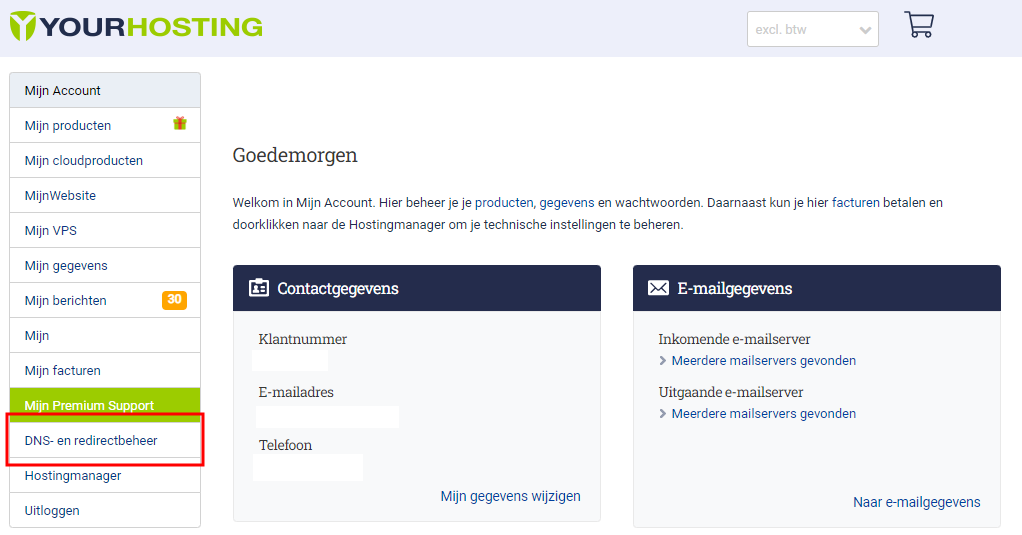Click the Yourhosting logo
The height and width of the screenshot is (535, 1022).
(x=136, y=26)
